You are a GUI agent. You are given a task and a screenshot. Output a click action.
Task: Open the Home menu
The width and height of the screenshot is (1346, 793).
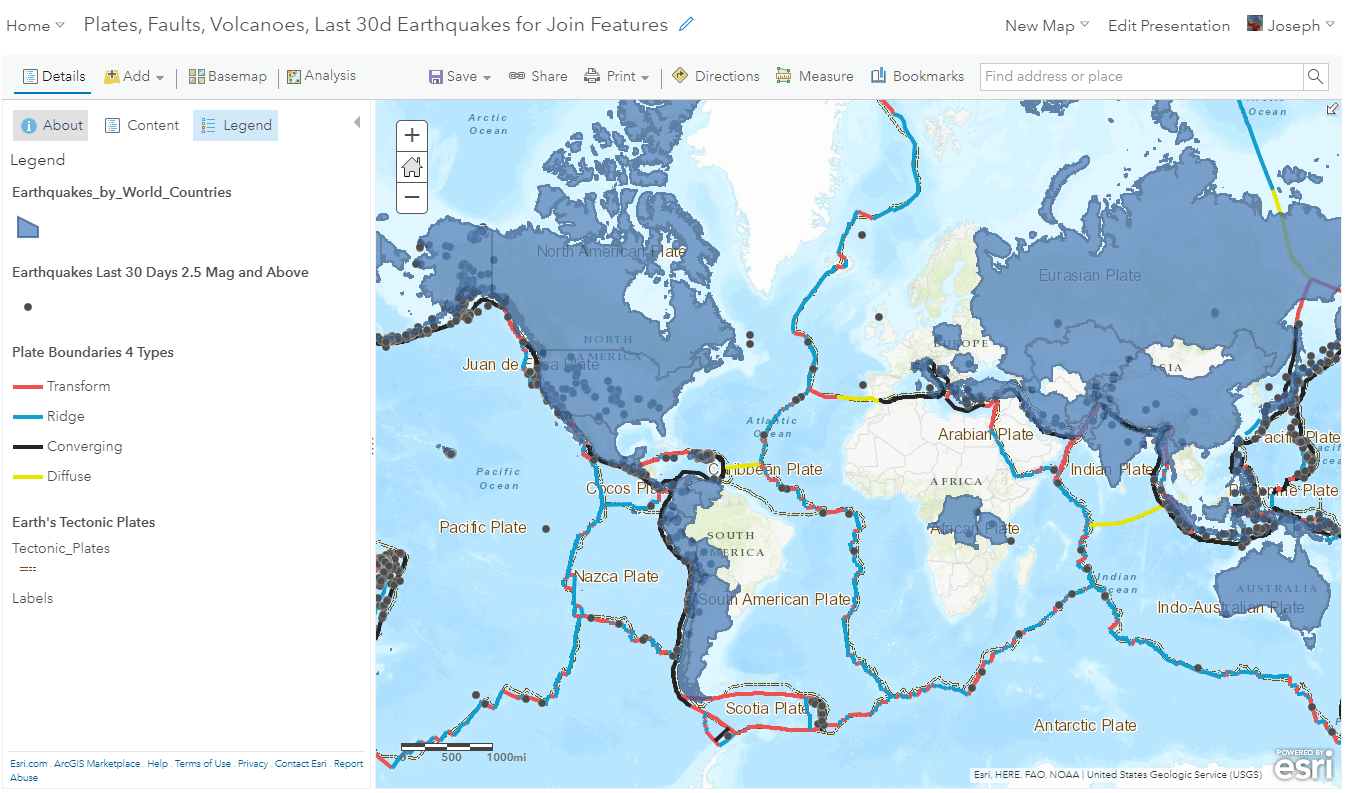35,26
